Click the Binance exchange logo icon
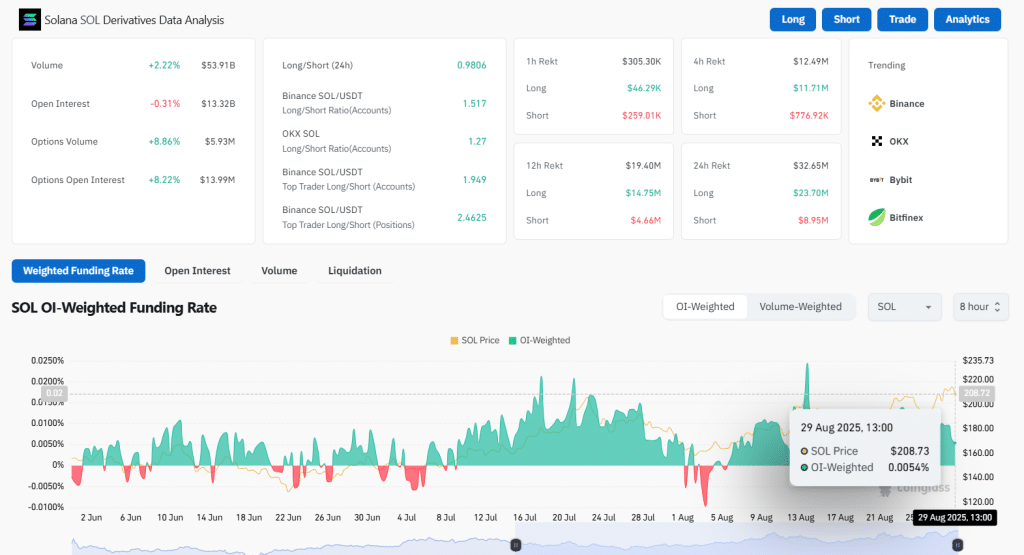The width and height of the screenshot is (1024, 555). pos(877,103)
